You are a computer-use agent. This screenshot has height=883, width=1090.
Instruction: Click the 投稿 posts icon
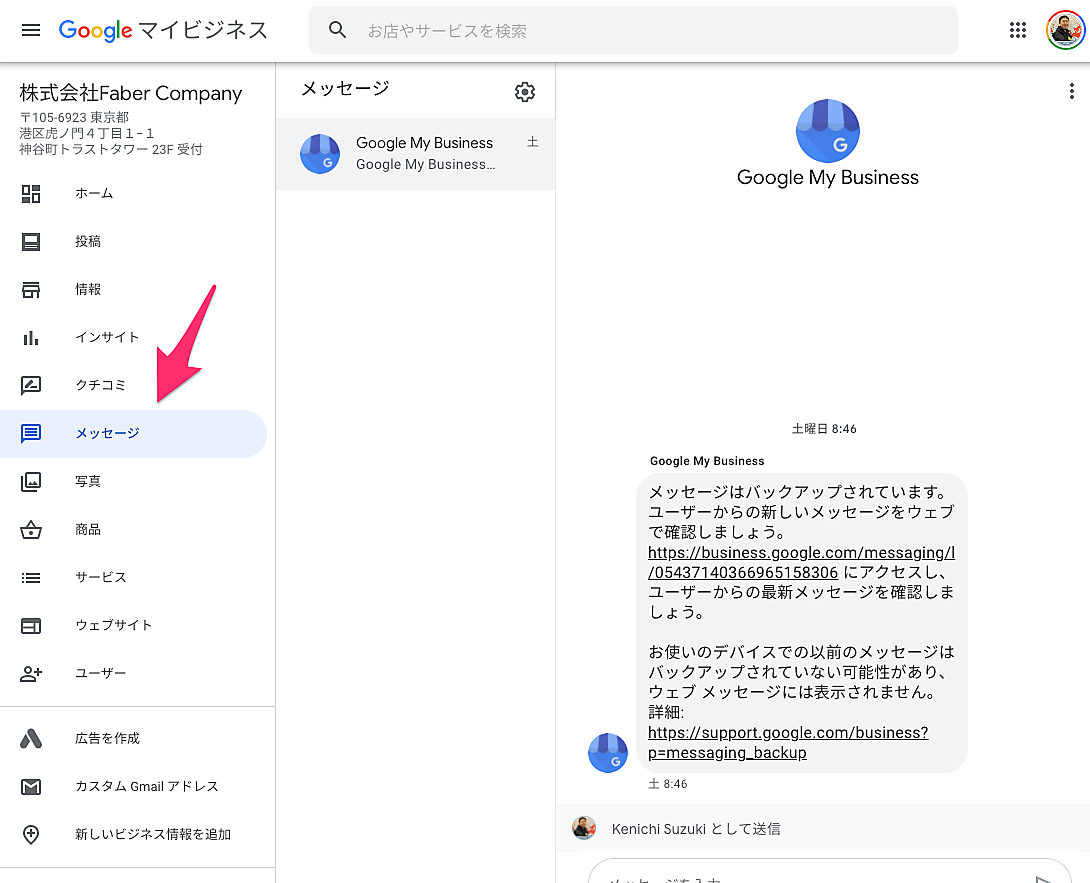31,241
